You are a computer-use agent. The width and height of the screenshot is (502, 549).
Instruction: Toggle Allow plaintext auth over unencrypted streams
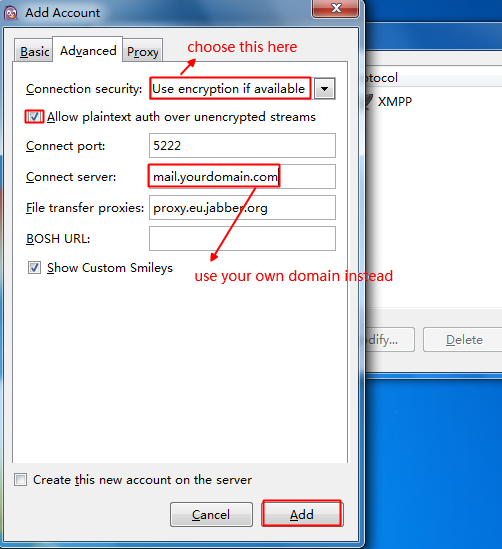click(x=34, y=117)
